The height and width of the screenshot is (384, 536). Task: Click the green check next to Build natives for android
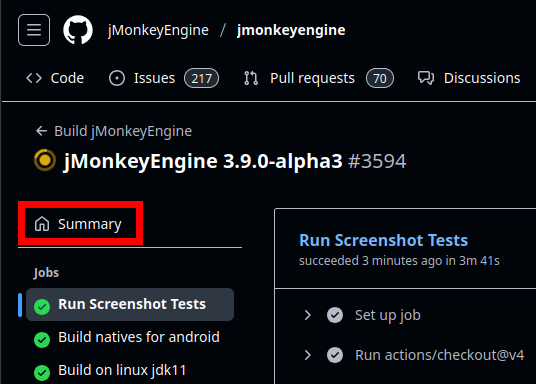[x=42, y=340]
